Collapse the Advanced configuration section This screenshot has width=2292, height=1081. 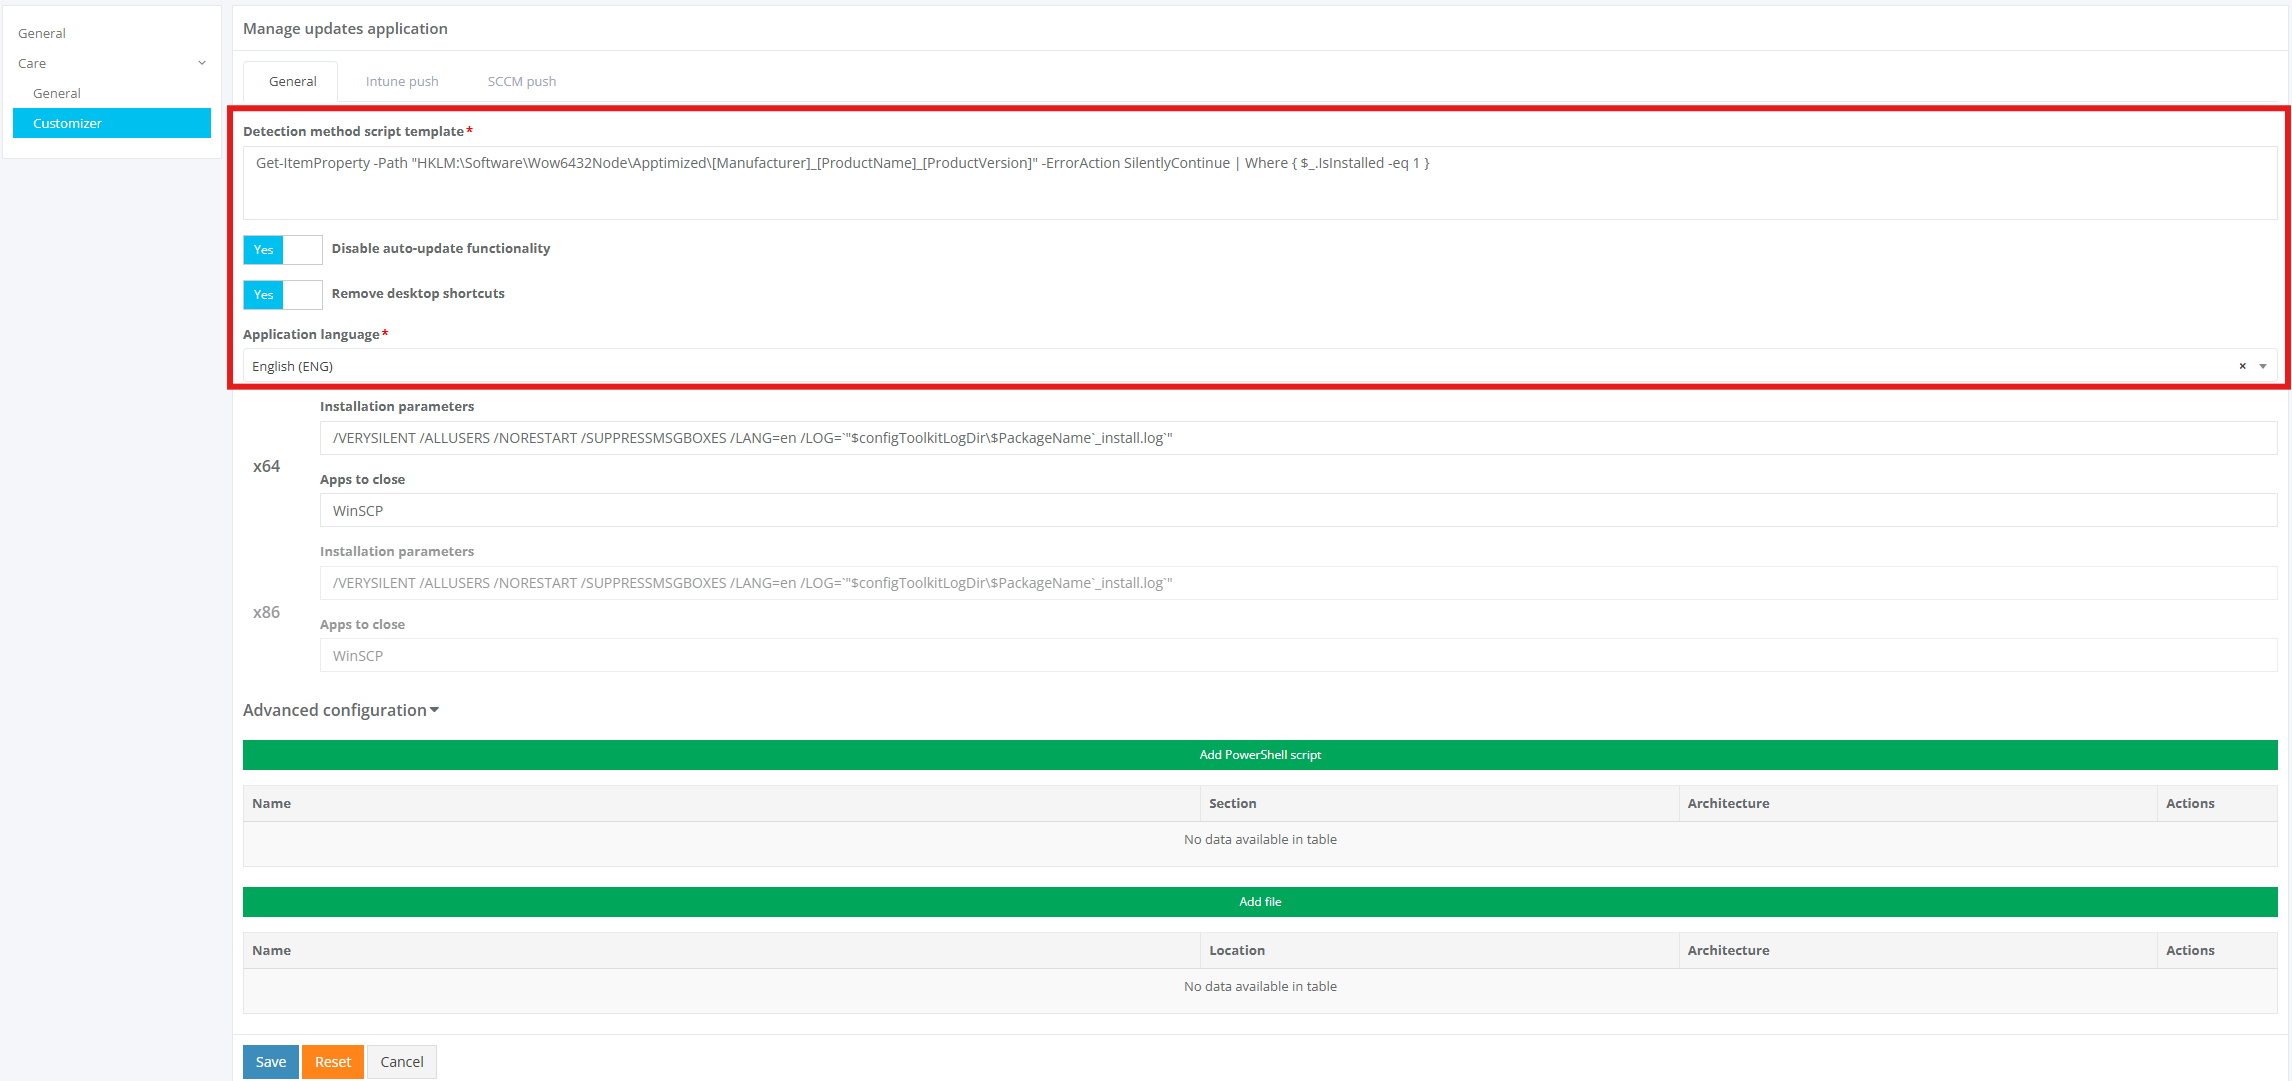341,710
